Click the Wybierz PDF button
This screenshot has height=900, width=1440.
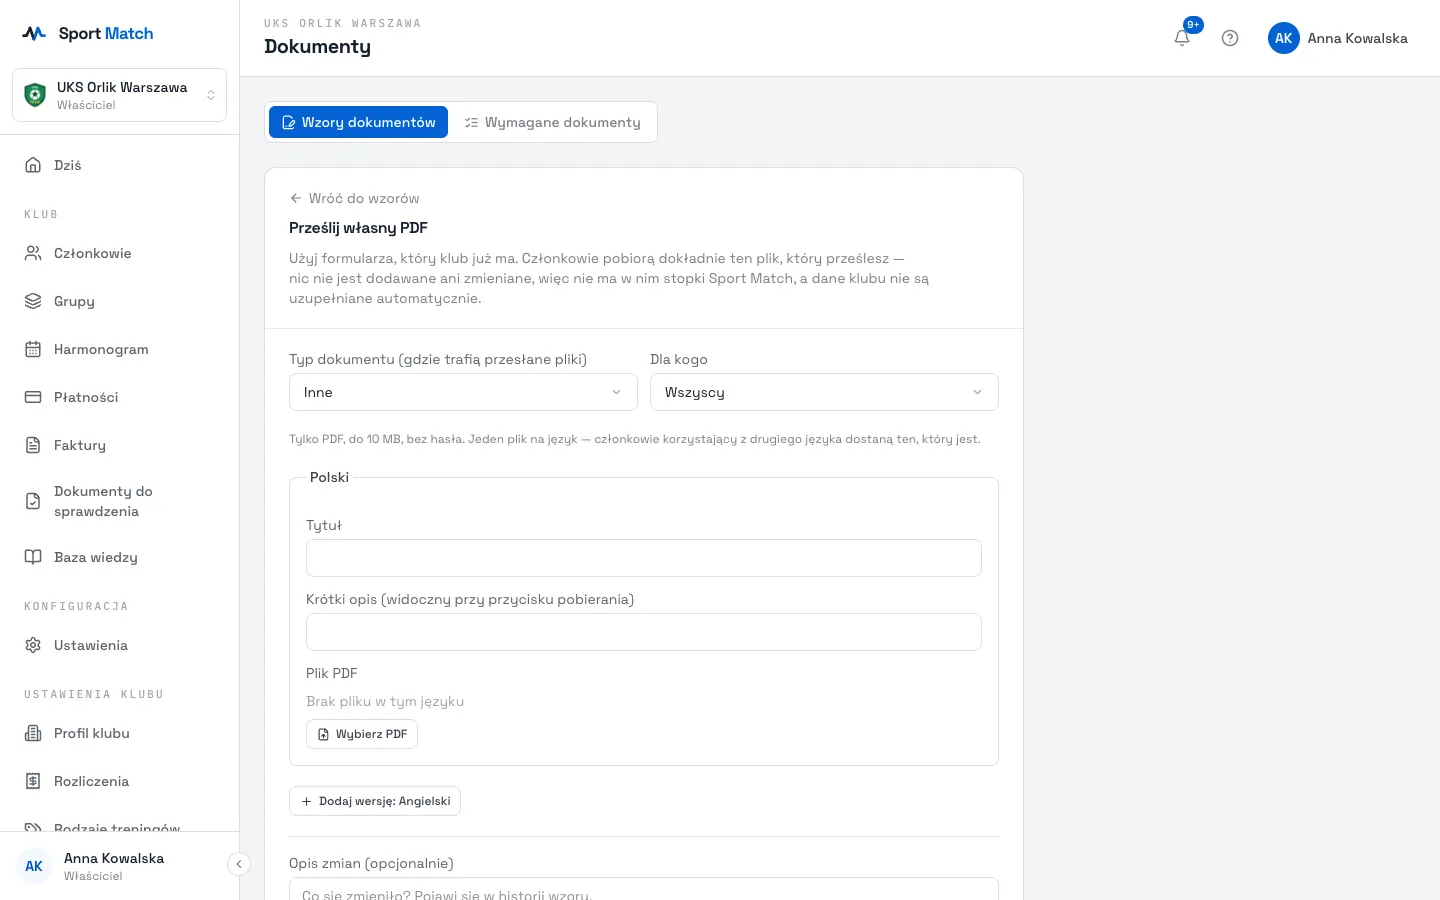[362, 734]
